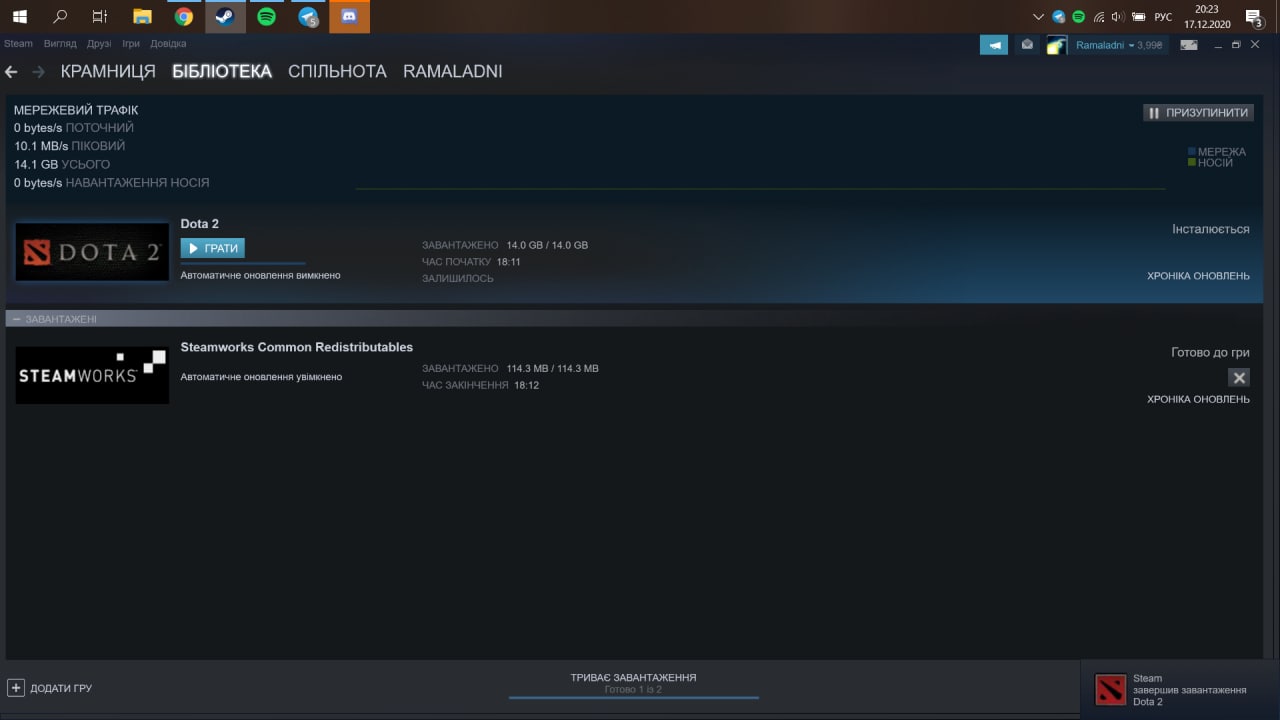Open the Вигляд menu
This screenshot has width=1280, height=720.
[x=60, y=44]
